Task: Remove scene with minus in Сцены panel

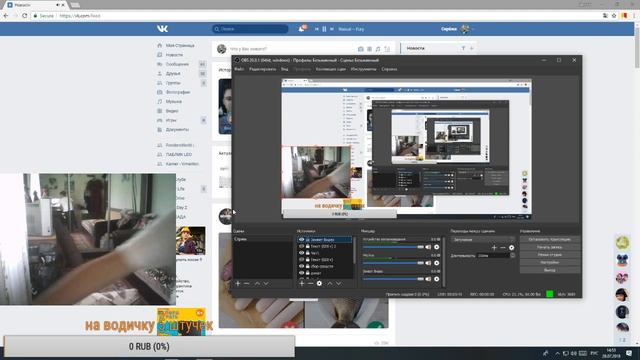Action: click(247, 283)
